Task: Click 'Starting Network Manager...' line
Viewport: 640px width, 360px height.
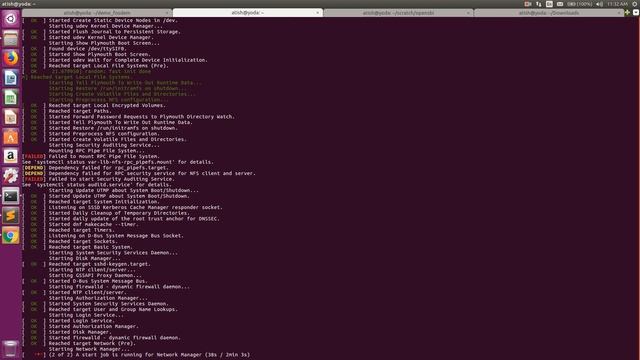Action: point(89,349)
